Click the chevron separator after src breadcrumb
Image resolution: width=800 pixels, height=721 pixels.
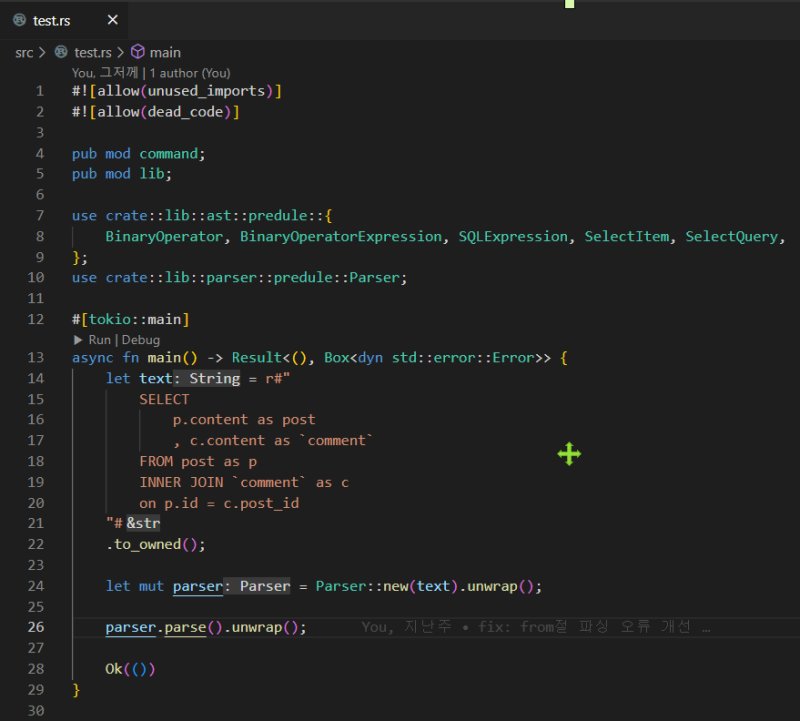tap(42, 52)
